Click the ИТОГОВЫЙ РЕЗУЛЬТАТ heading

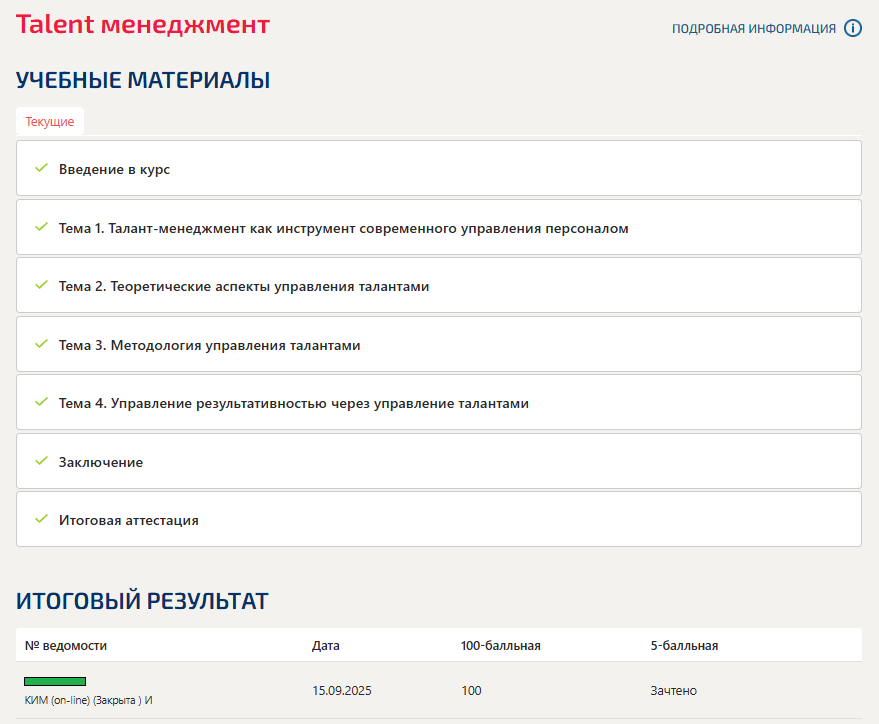click(x=142, y=601)
